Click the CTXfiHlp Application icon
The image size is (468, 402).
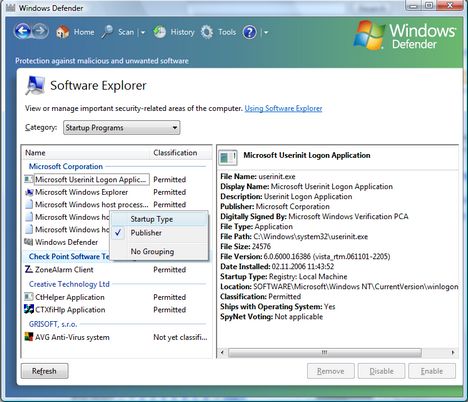(29, 309)
